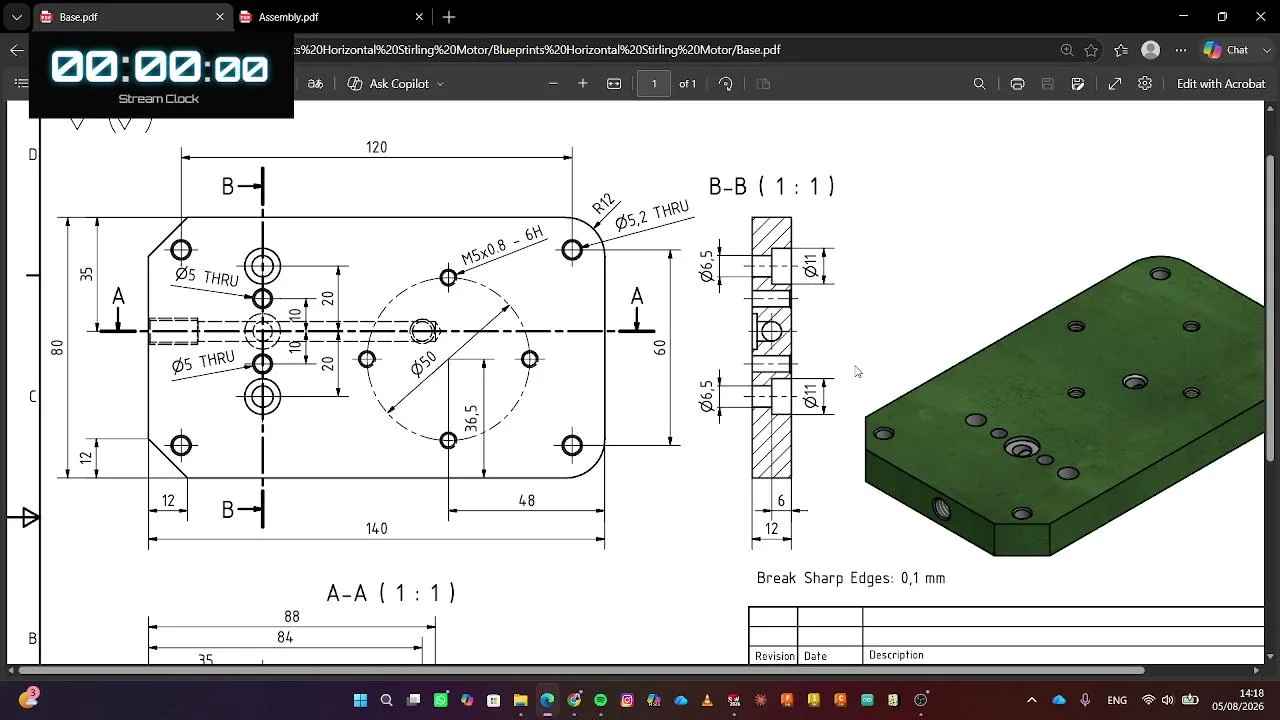Viewport: 1280px width, 720px height.
Task: Zoom in on the PDF page
Action: (x=583, y=84)
